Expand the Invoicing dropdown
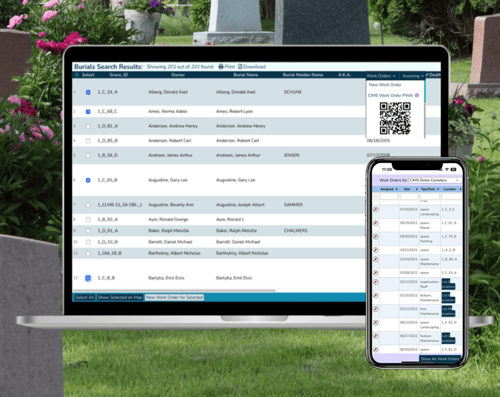 coord(413,76)
